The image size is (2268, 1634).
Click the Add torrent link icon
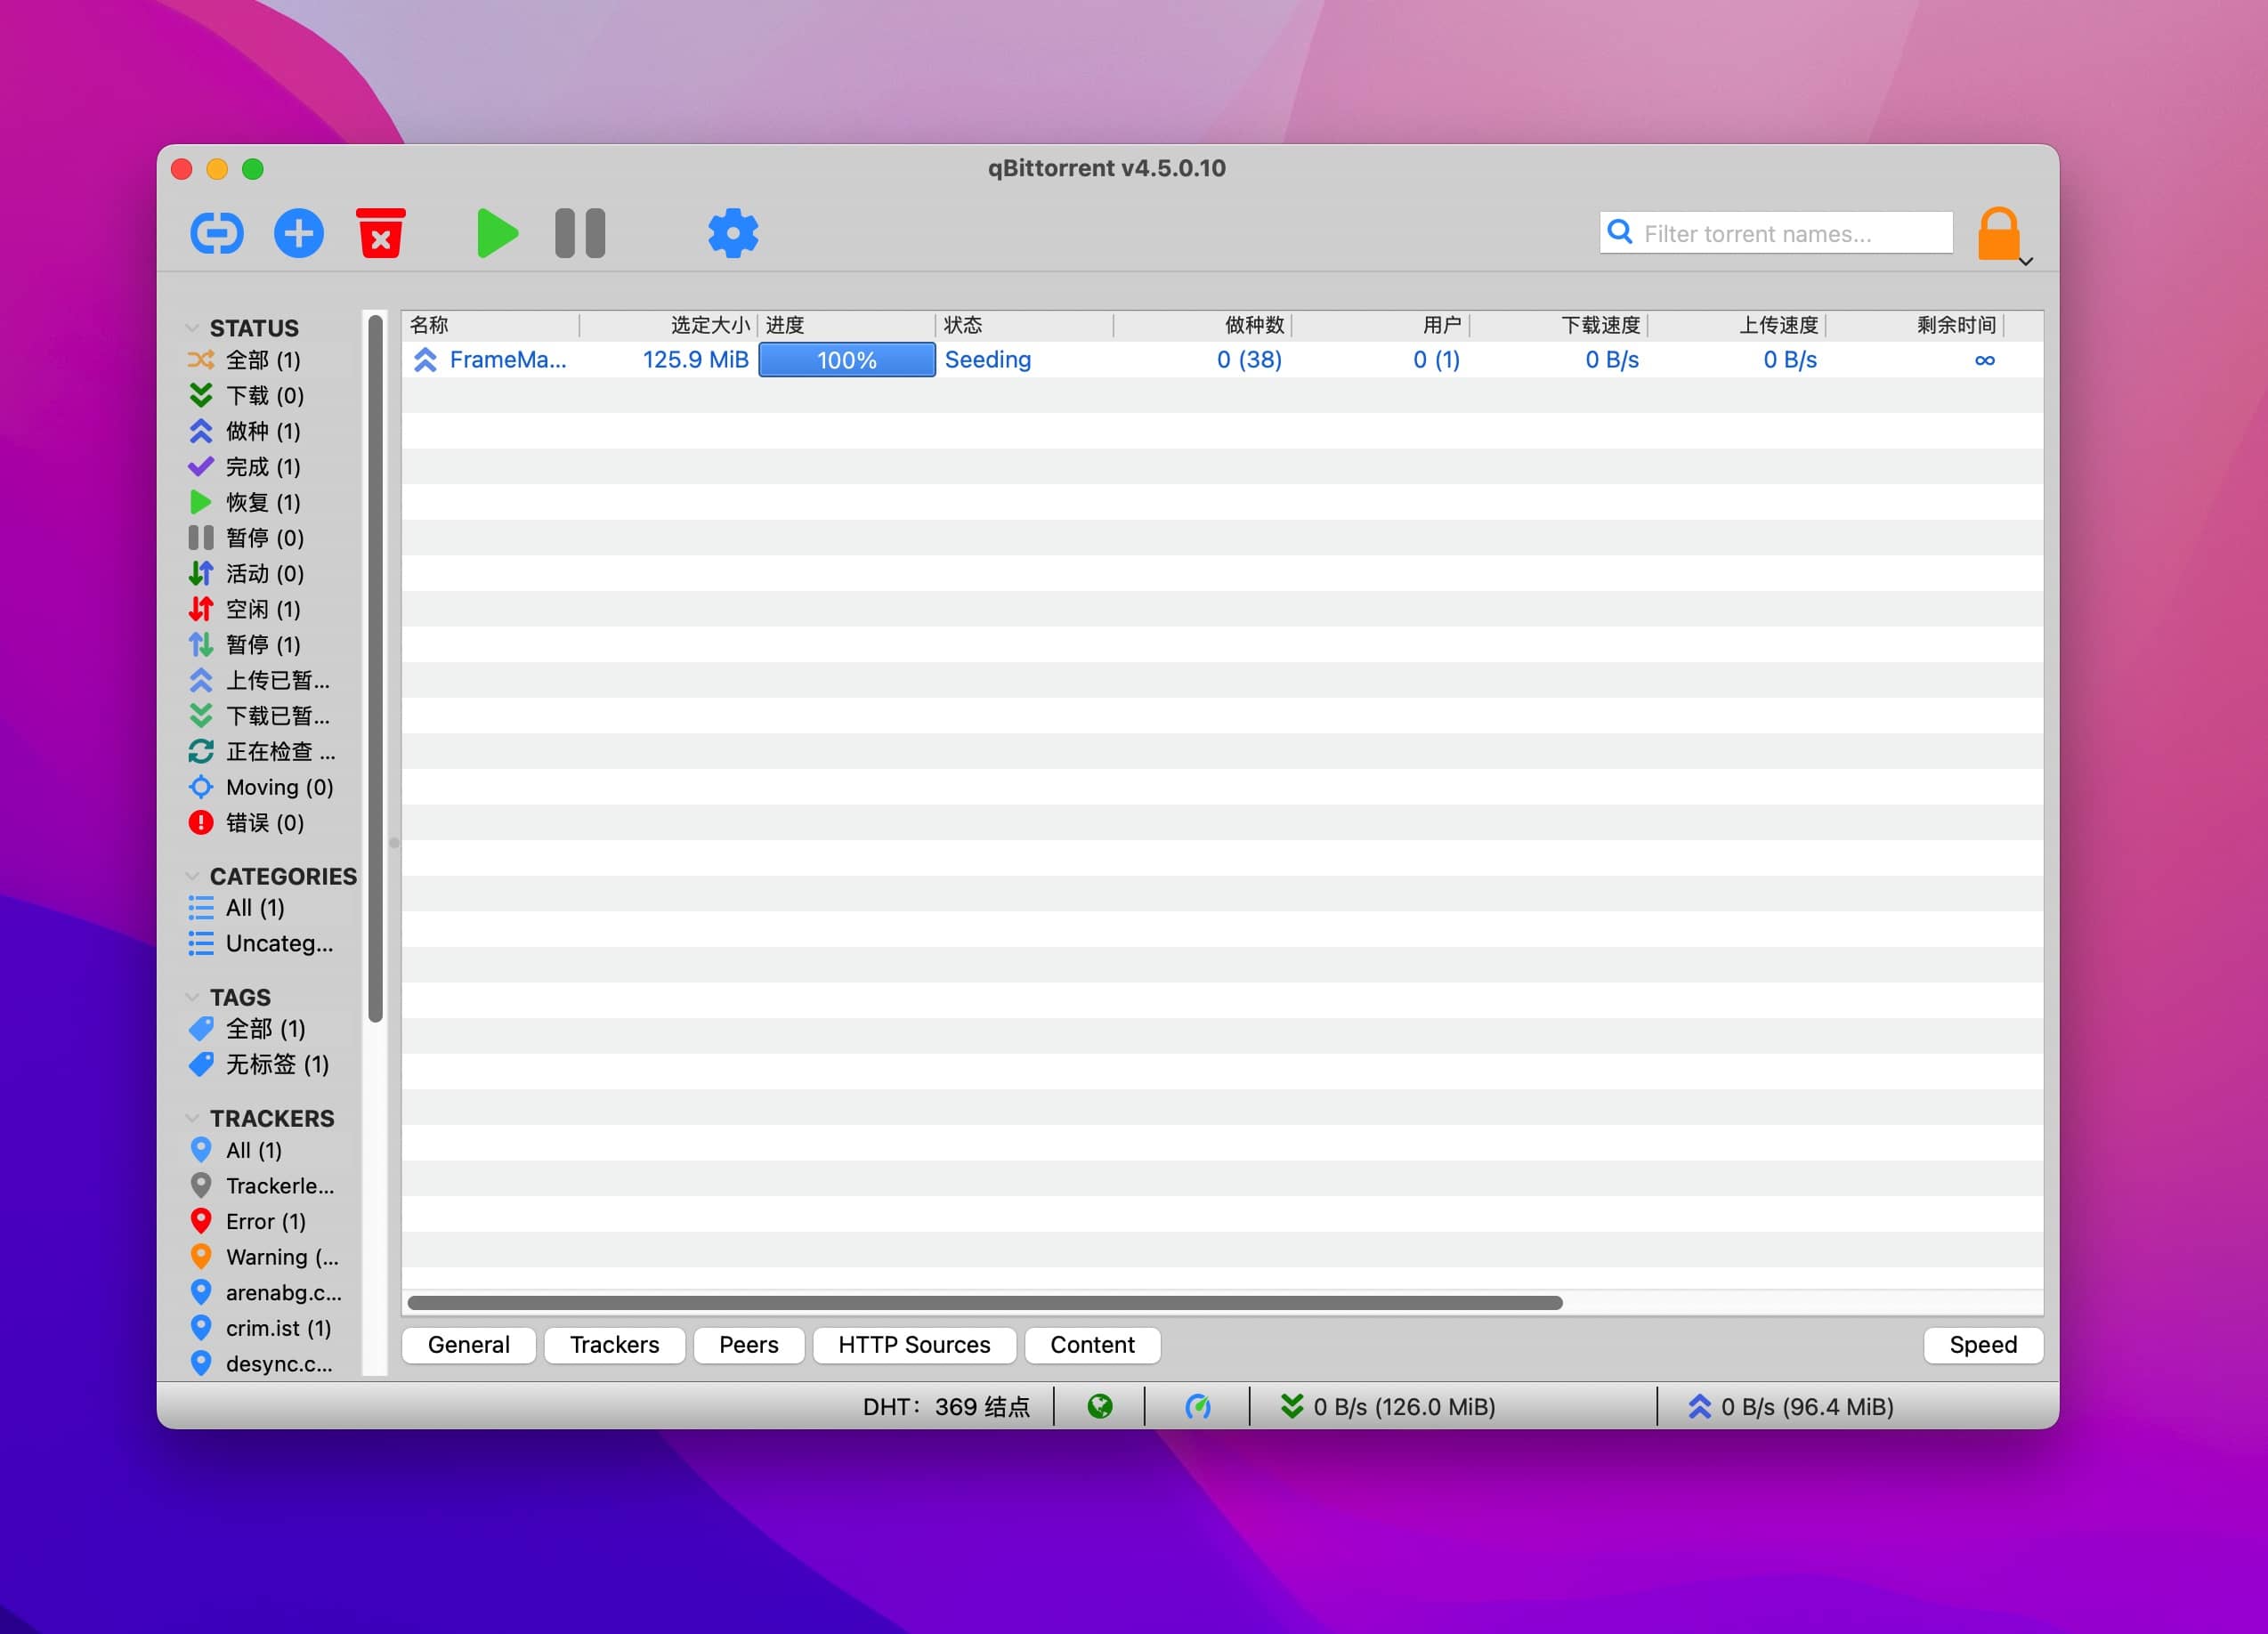[217, 234]
